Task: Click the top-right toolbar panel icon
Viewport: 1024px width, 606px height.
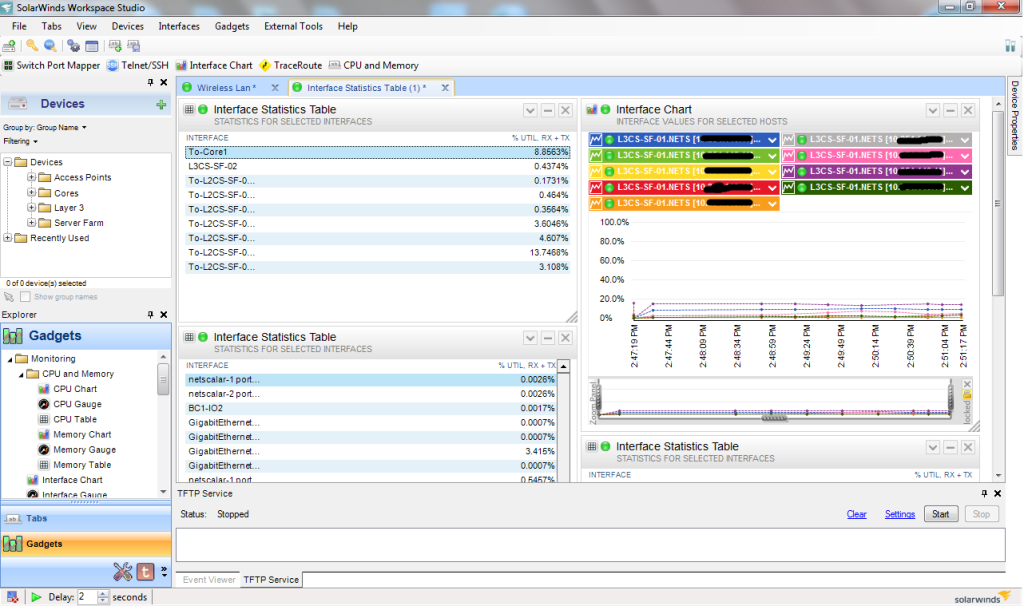Action: [1010, 46]
